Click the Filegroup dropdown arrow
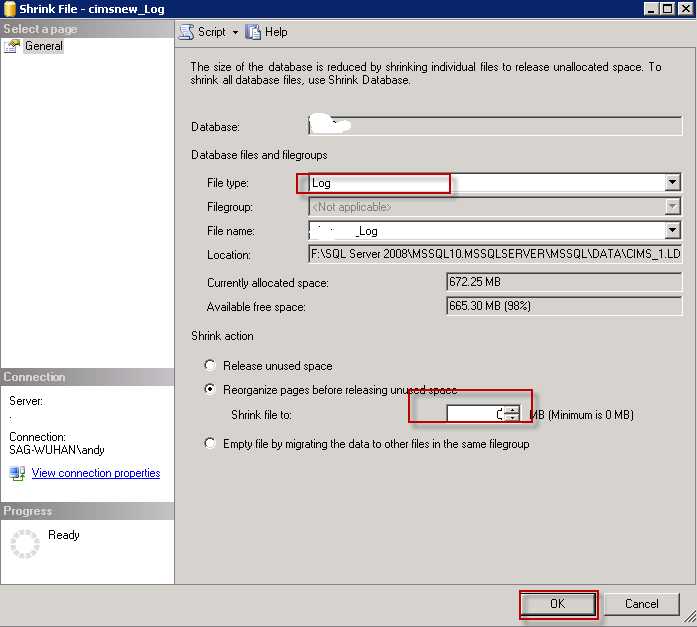 pyautogui.click(x=673, y=206)
